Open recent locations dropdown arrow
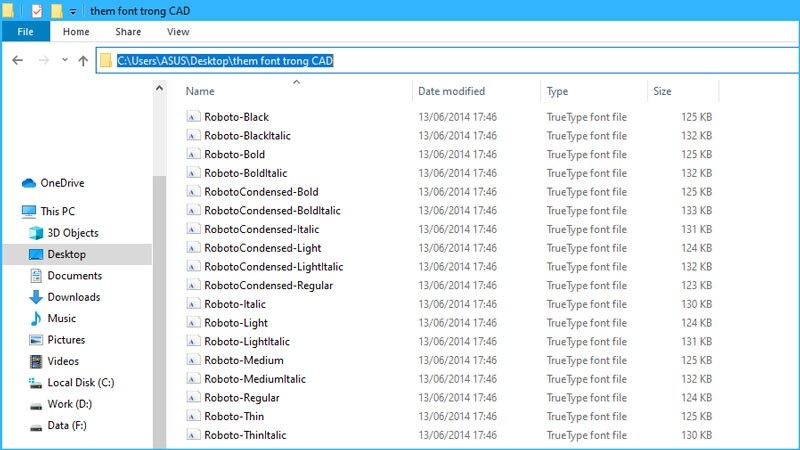 click(65, 60)
